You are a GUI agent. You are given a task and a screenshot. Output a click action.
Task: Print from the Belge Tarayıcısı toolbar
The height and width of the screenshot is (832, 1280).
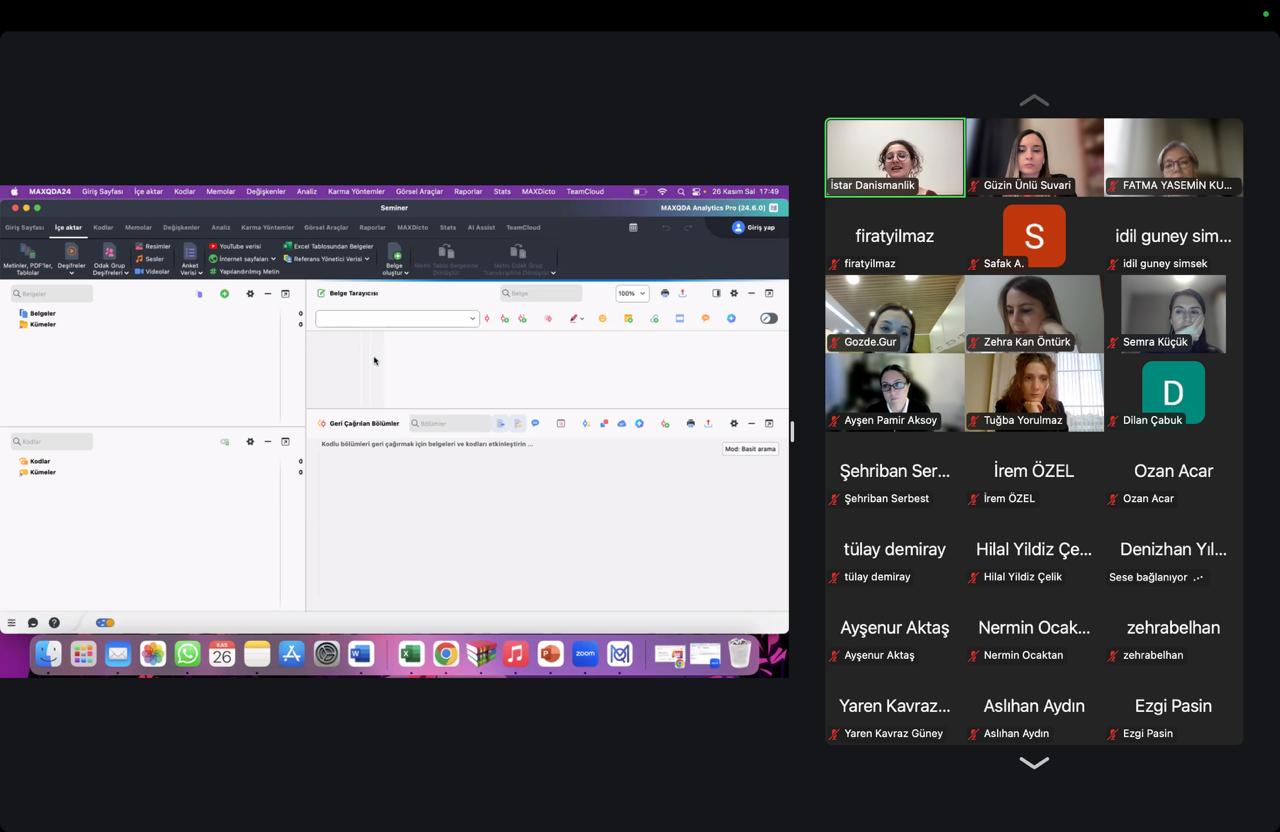click(x=665, y=293)
